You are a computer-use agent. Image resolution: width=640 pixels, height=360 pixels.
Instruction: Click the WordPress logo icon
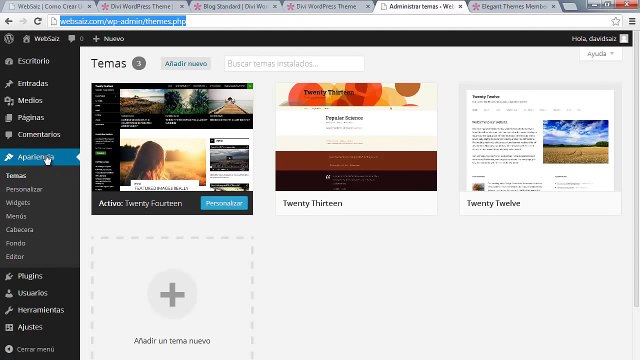tap(9, 38)
